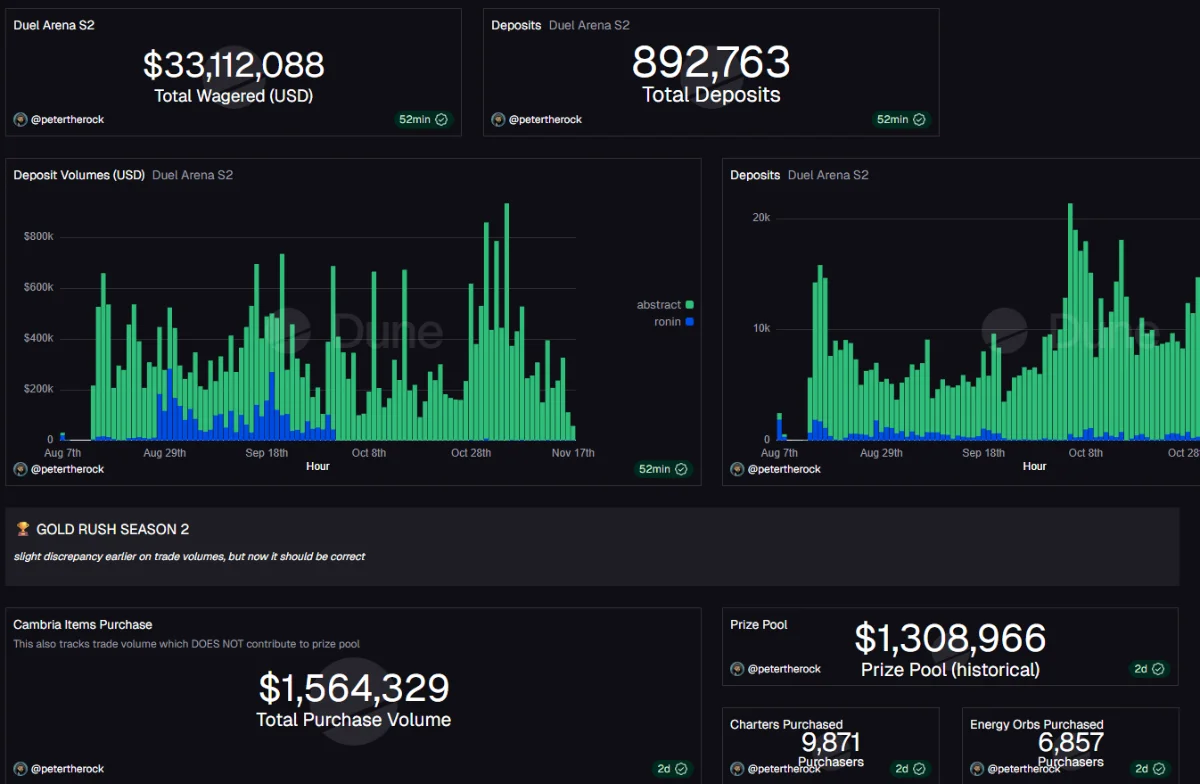Click the checkmark icon in Energy Orbs Purchased card
Image resolution: width=1200 pixels, height=784 pixels.
pyautogui.click(x=1158, y=769)
